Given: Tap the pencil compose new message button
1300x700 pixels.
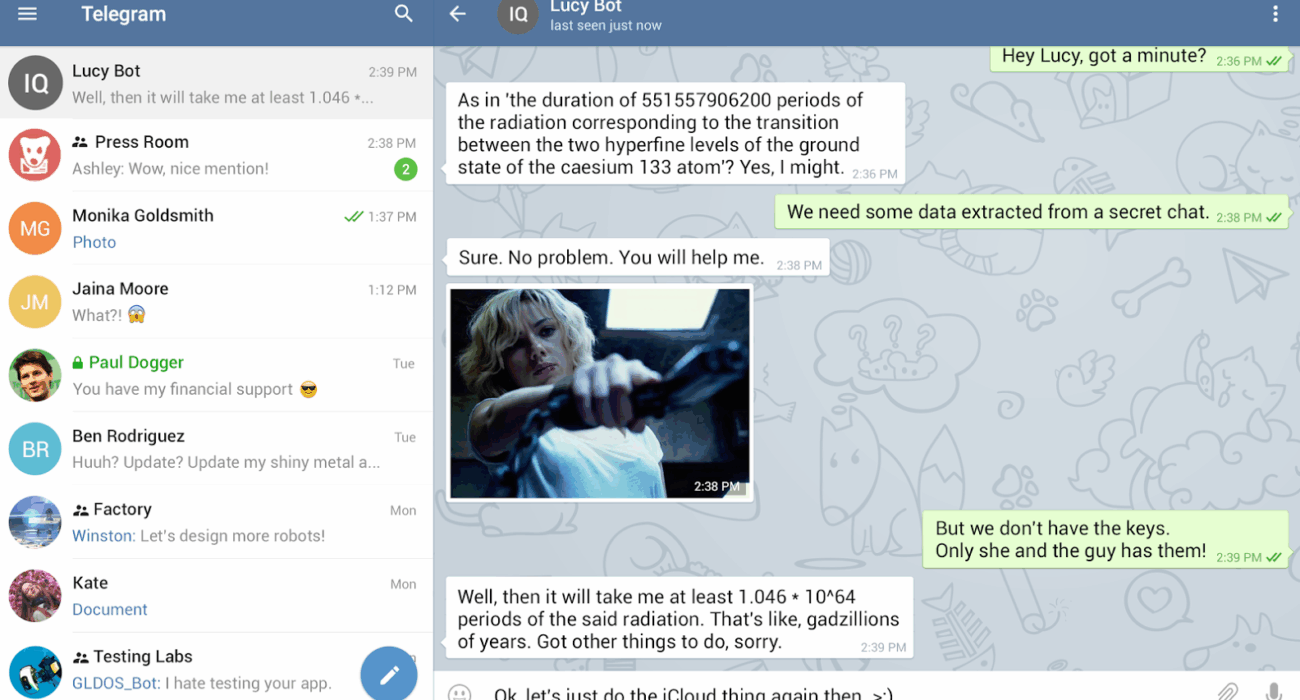Looking at the screenshot, I should point(388,674).
